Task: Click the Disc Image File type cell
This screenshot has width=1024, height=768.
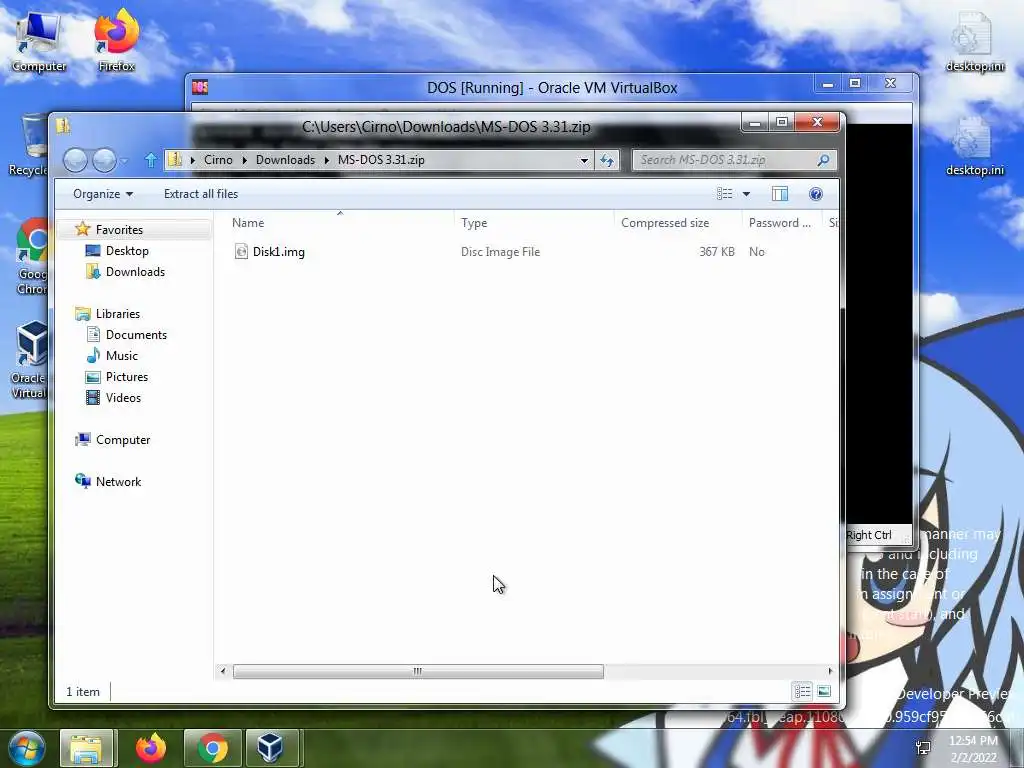Action: click(500, 252)
